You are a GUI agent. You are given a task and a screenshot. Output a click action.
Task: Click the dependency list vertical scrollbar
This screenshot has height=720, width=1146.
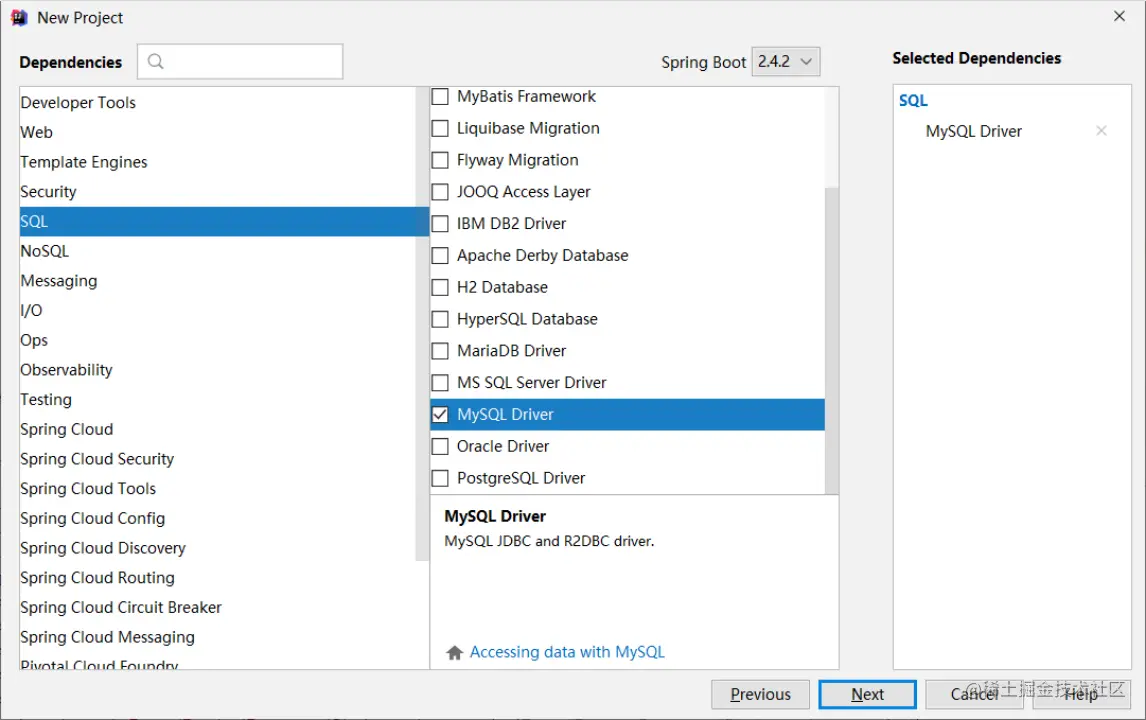tap(832, 340)
